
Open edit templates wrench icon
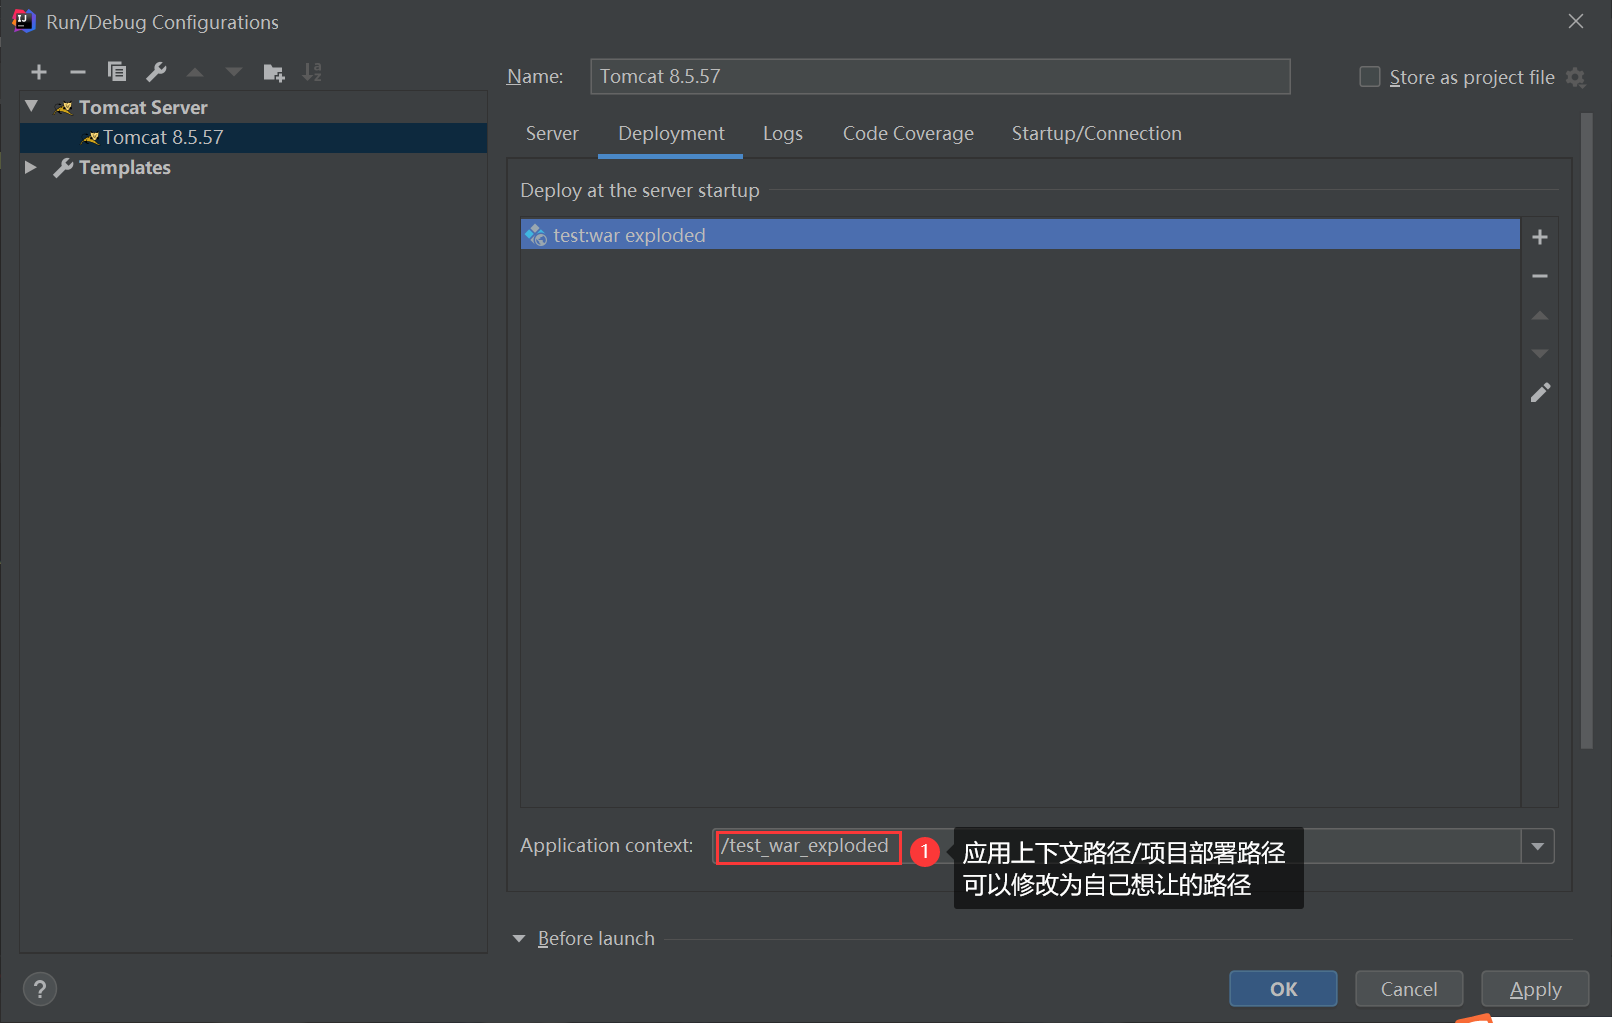point(156,72)
